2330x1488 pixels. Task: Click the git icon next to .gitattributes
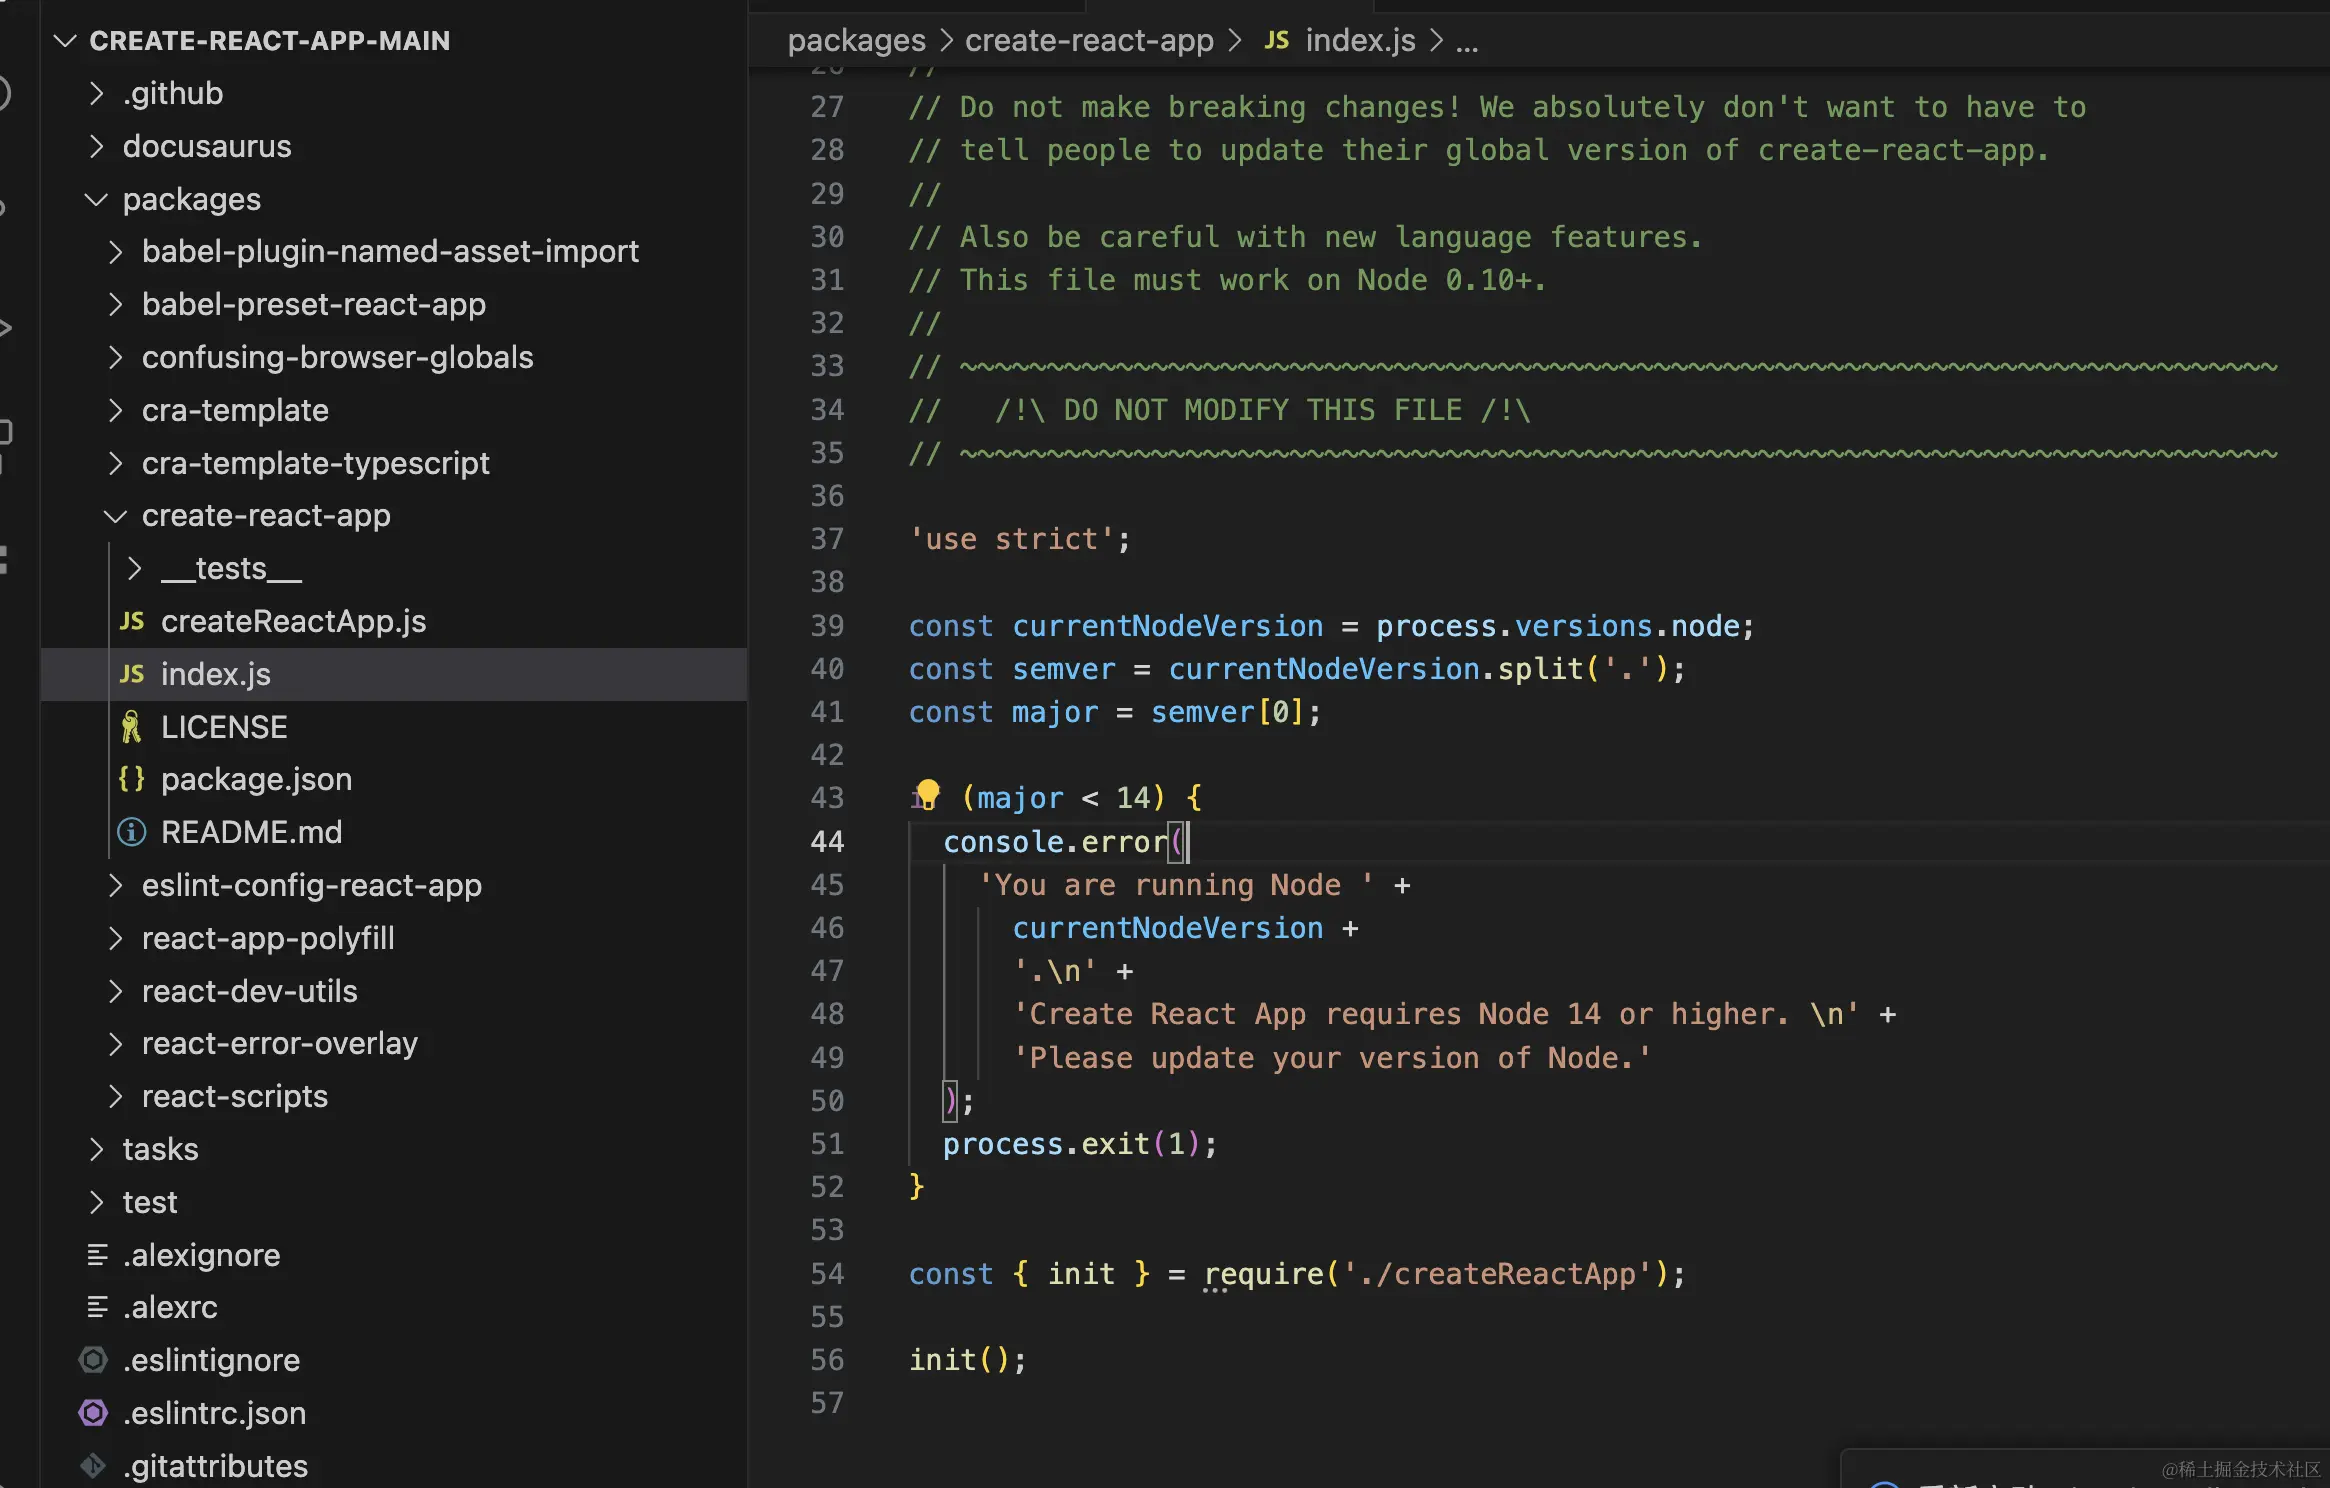(93, 1466)
